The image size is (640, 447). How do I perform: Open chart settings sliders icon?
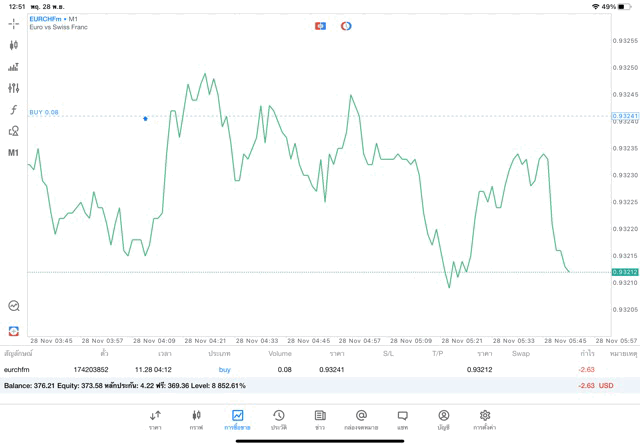[14, 88]
